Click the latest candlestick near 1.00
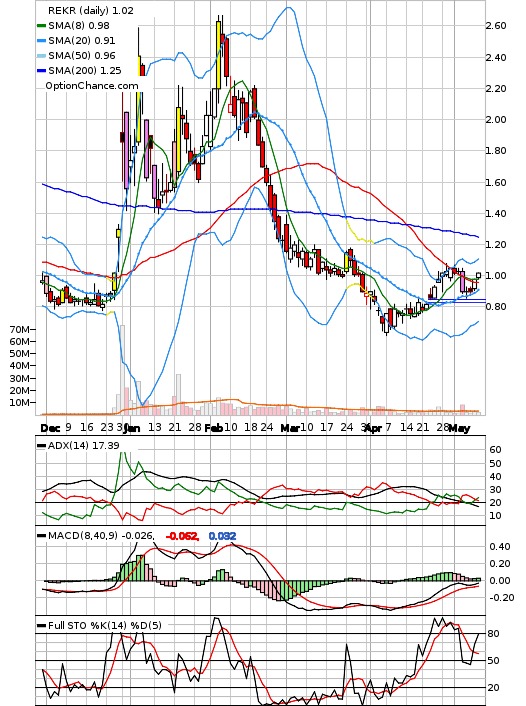This screenshot has width=526, height=706. tap(478, 275)
